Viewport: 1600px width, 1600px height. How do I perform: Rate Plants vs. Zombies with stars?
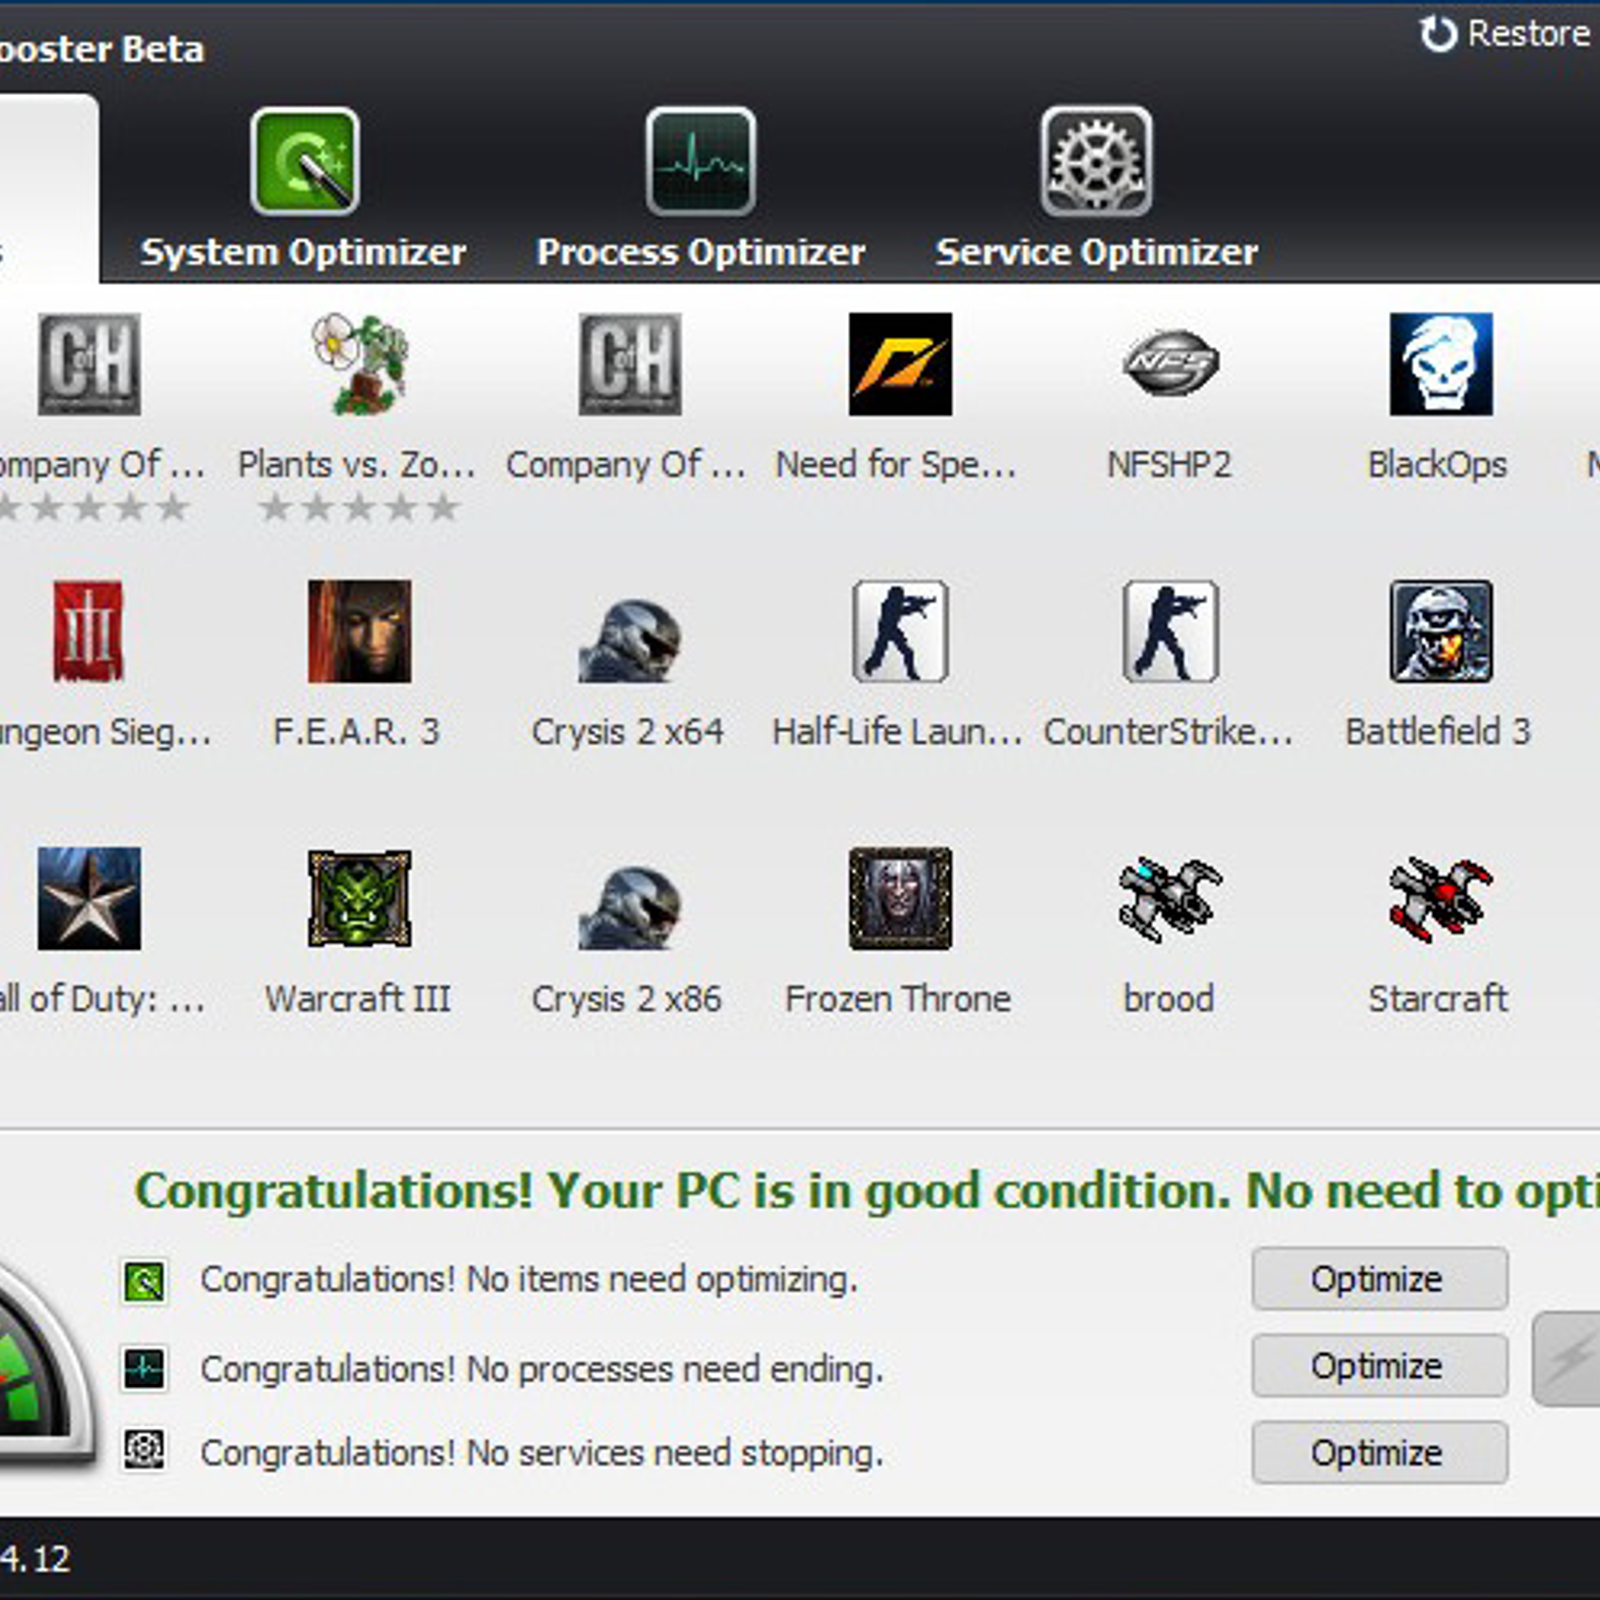click(359, 509)
